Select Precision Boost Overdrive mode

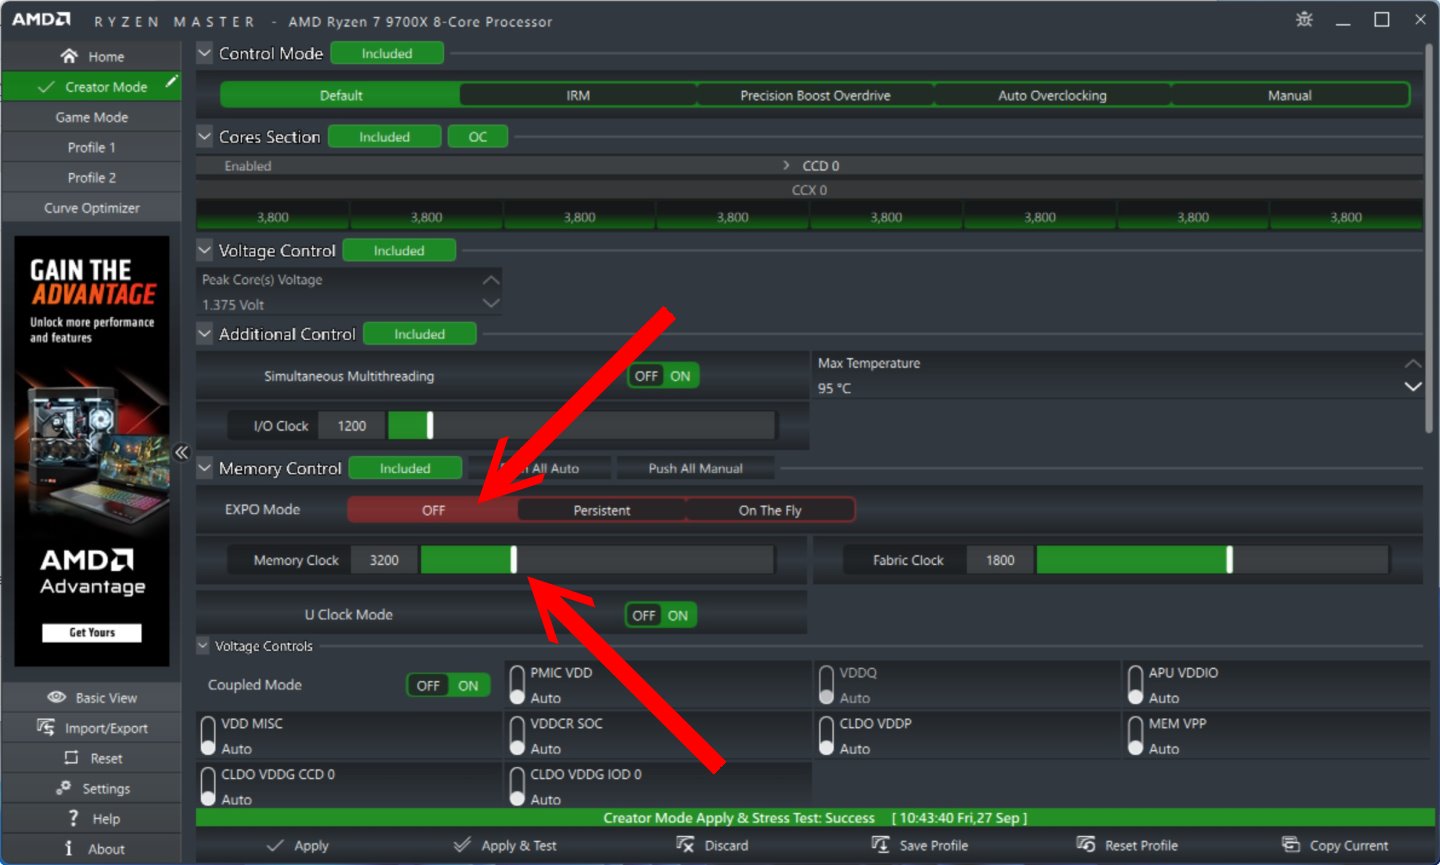pos(815,95)
